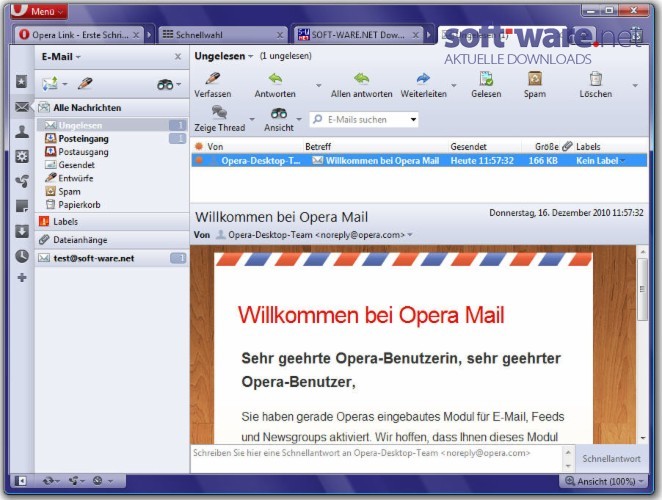Sort messages by Gesendet column
This screenshot has width=662, height=500.
click(485, 147)
